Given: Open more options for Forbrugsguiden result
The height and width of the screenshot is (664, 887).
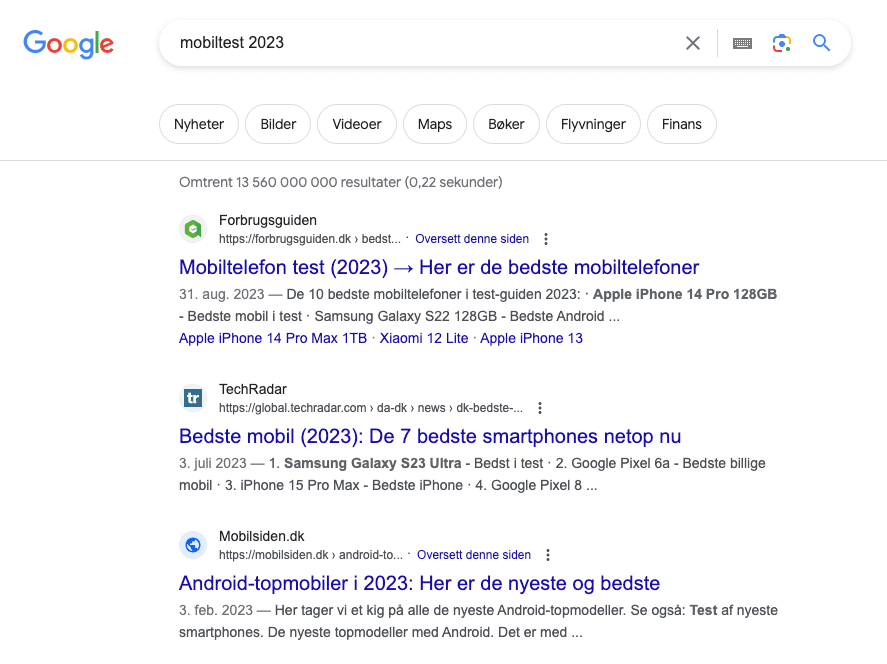Looking at the screenshot, I should pyautogui.click(x=546, y=239).
